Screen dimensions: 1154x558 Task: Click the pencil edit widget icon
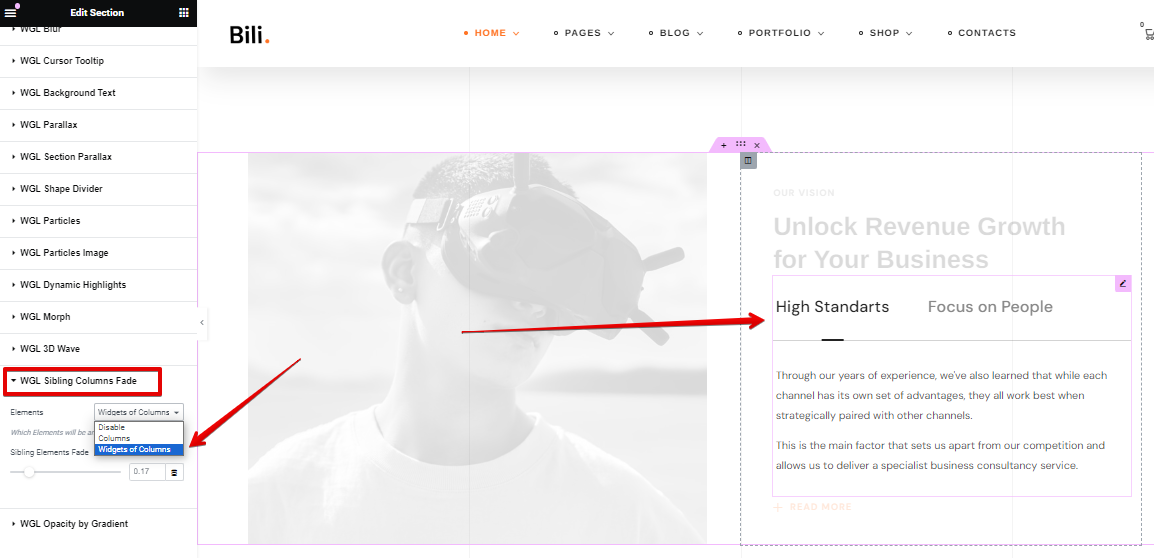click(x=1123, y=283)
